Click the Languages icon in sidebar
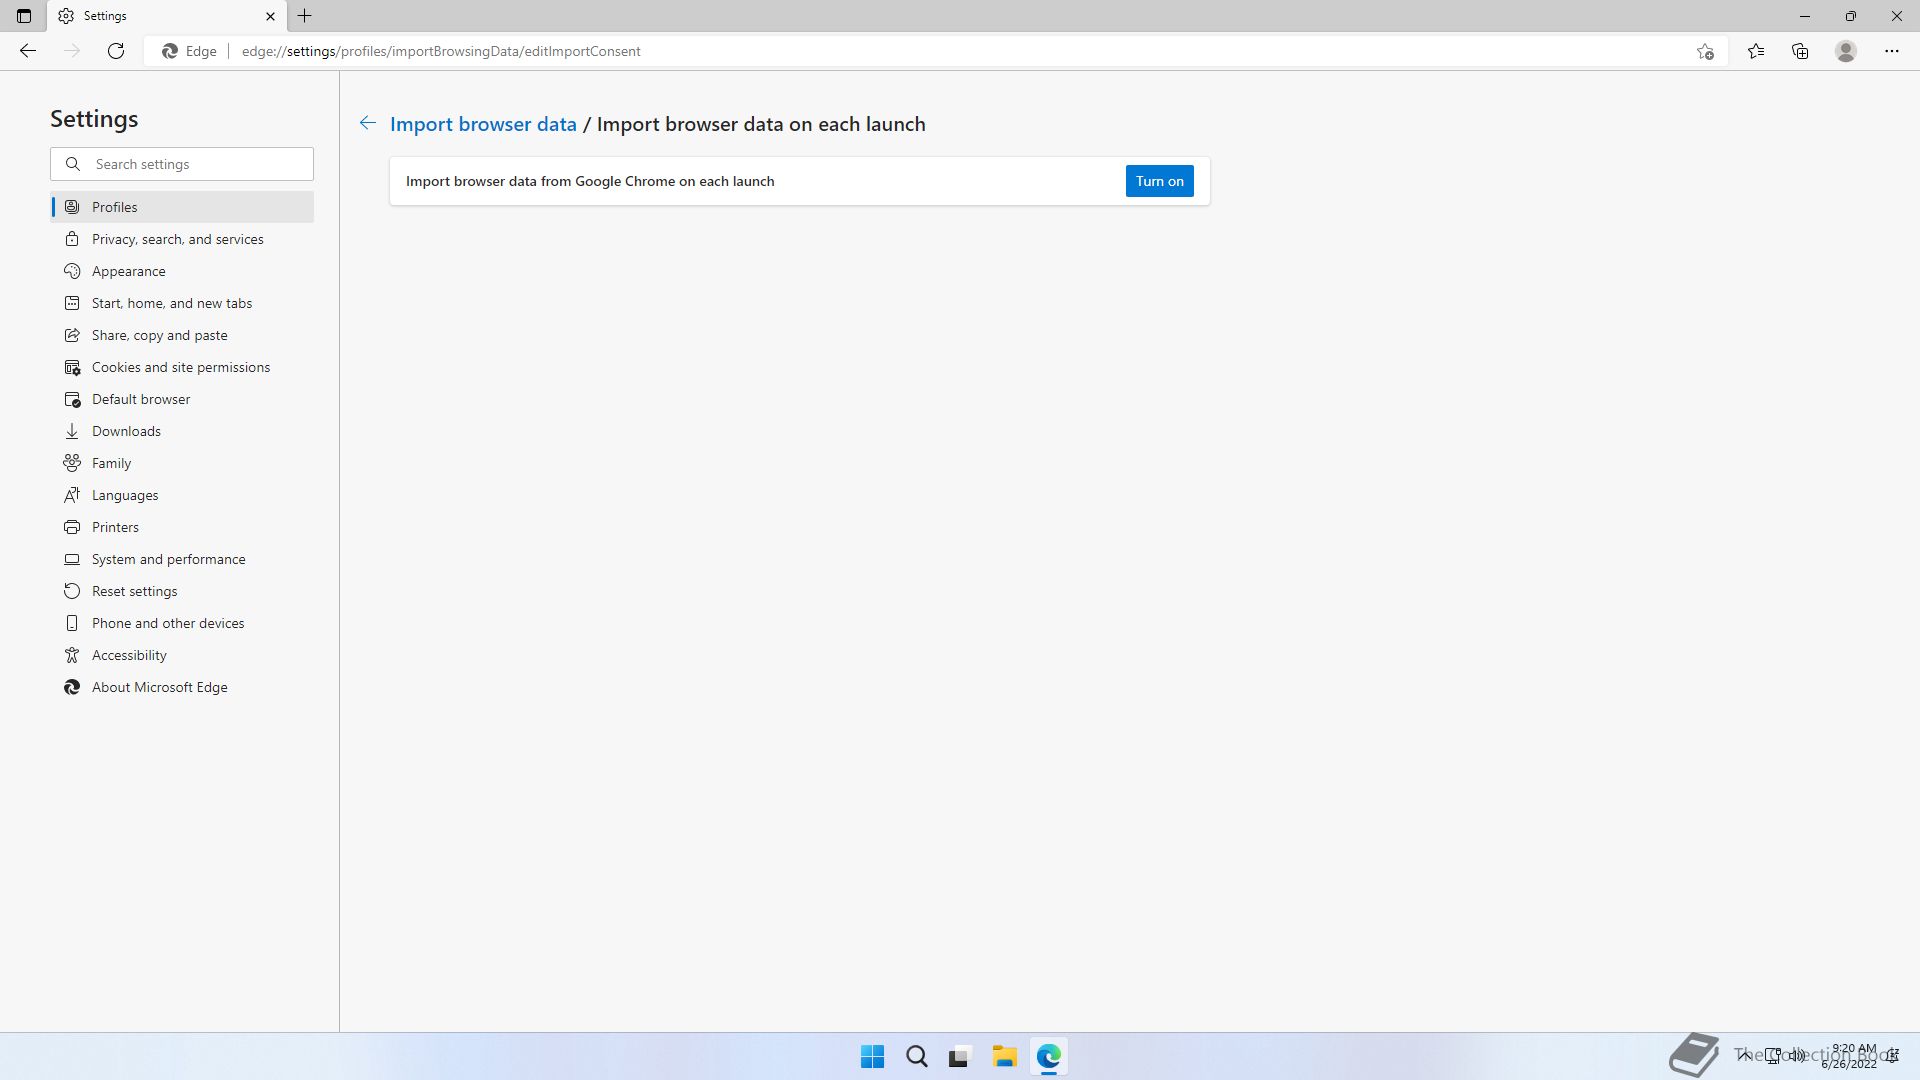 (72, 495)
